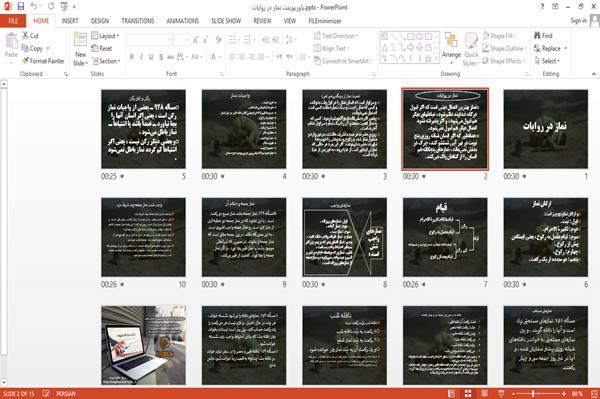This screenshot has height=399, width=600.
Task: Open the Text Direction dropdown
Action: pos(336,36)
